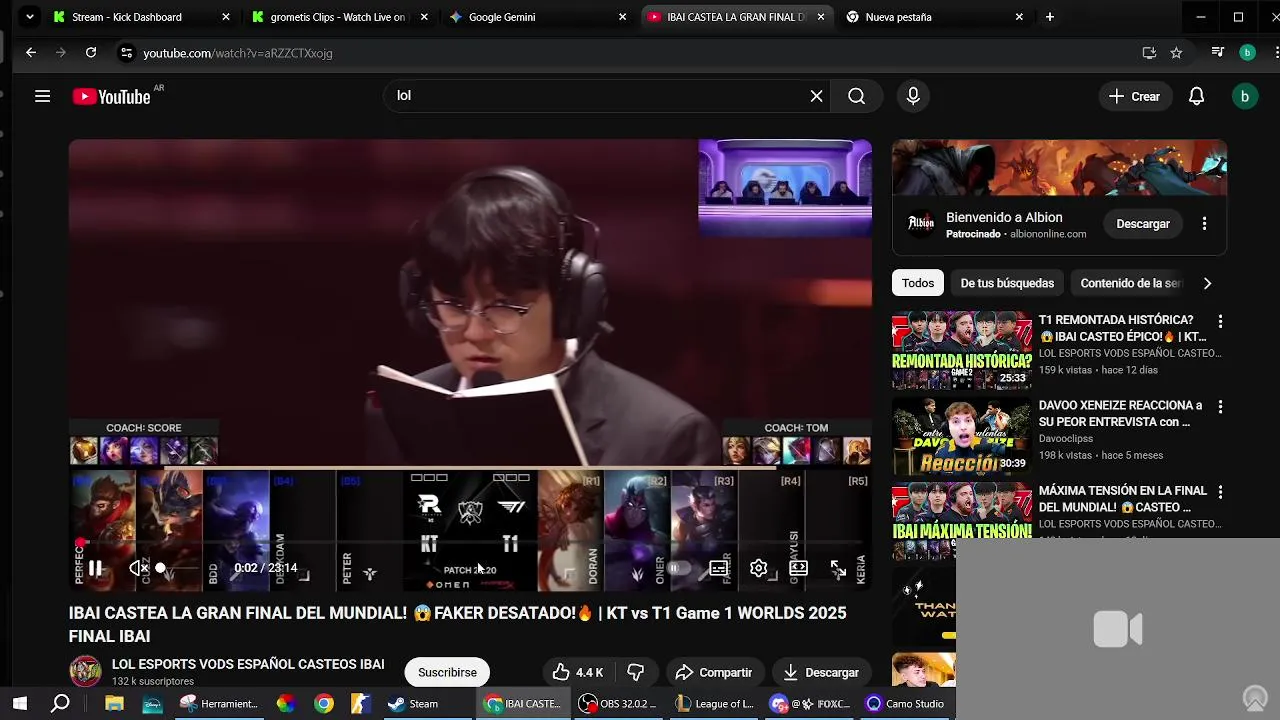Open DAVOO XENEIZE REACCIONA video thumbnail
The height and width of the screenshot is (720, 1280).
click(x=962, y=436)
